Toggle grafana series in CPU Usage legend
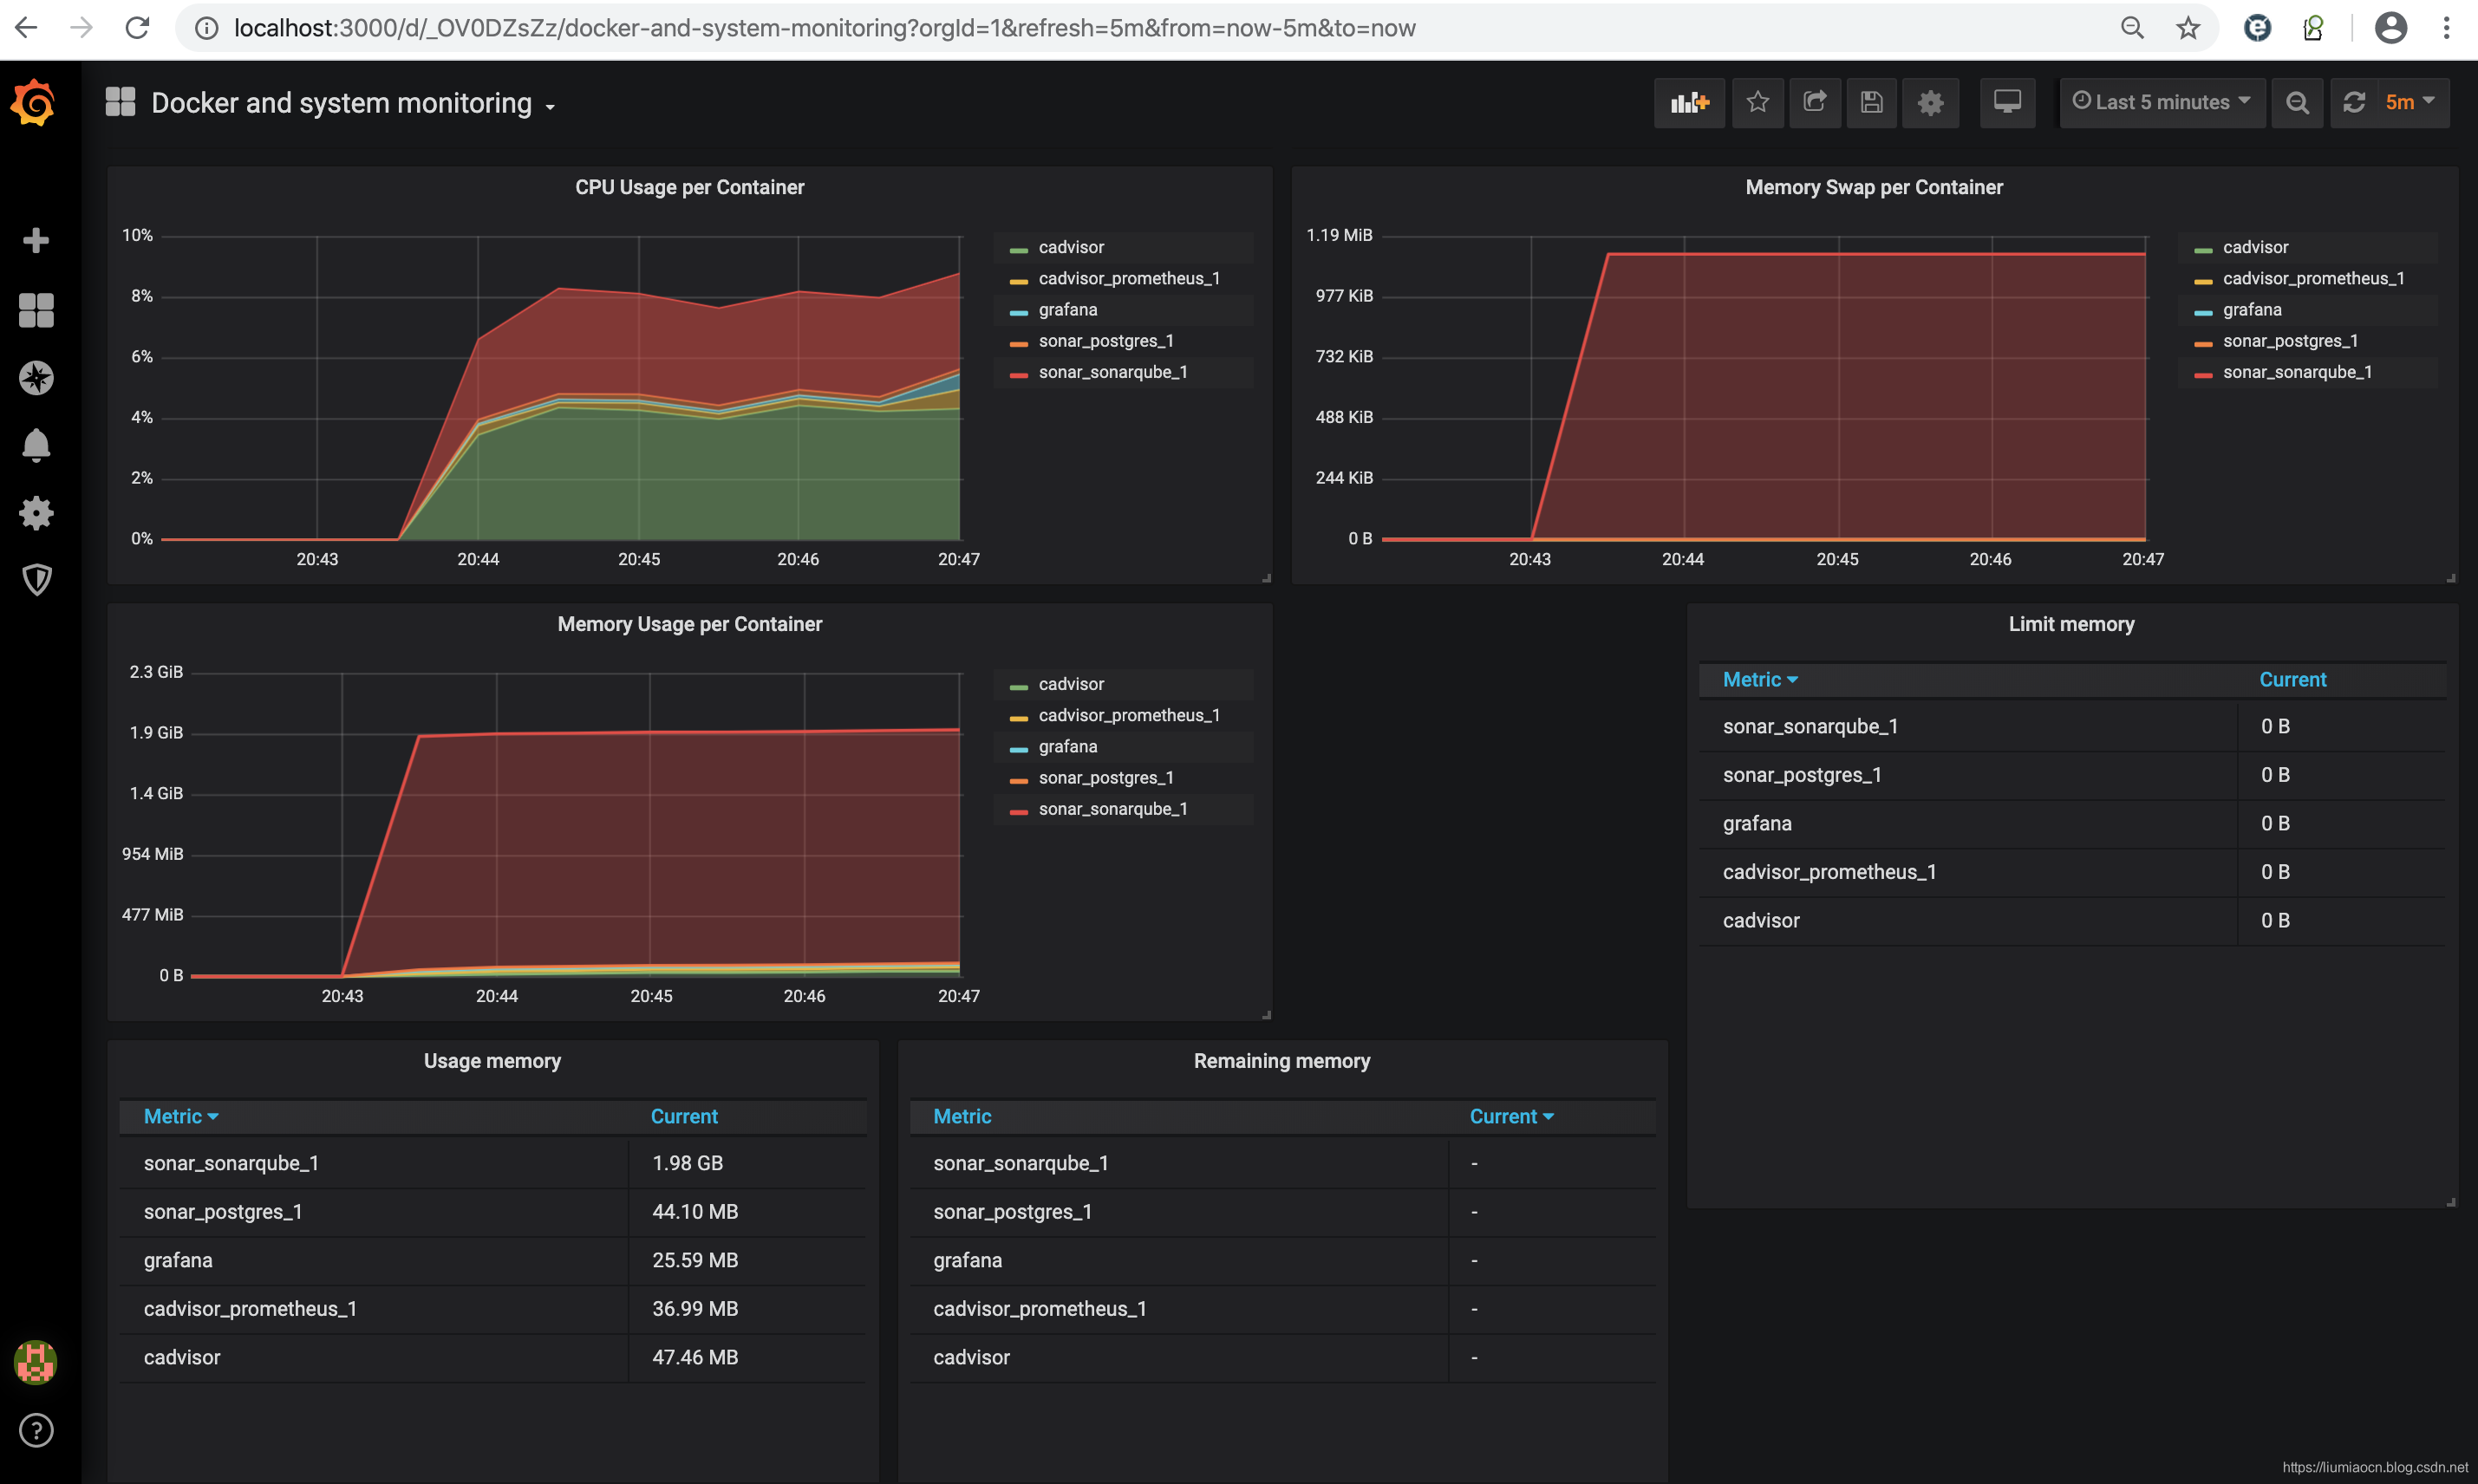Viewport: 2478px width, 1484px height. click(1068, 310)
